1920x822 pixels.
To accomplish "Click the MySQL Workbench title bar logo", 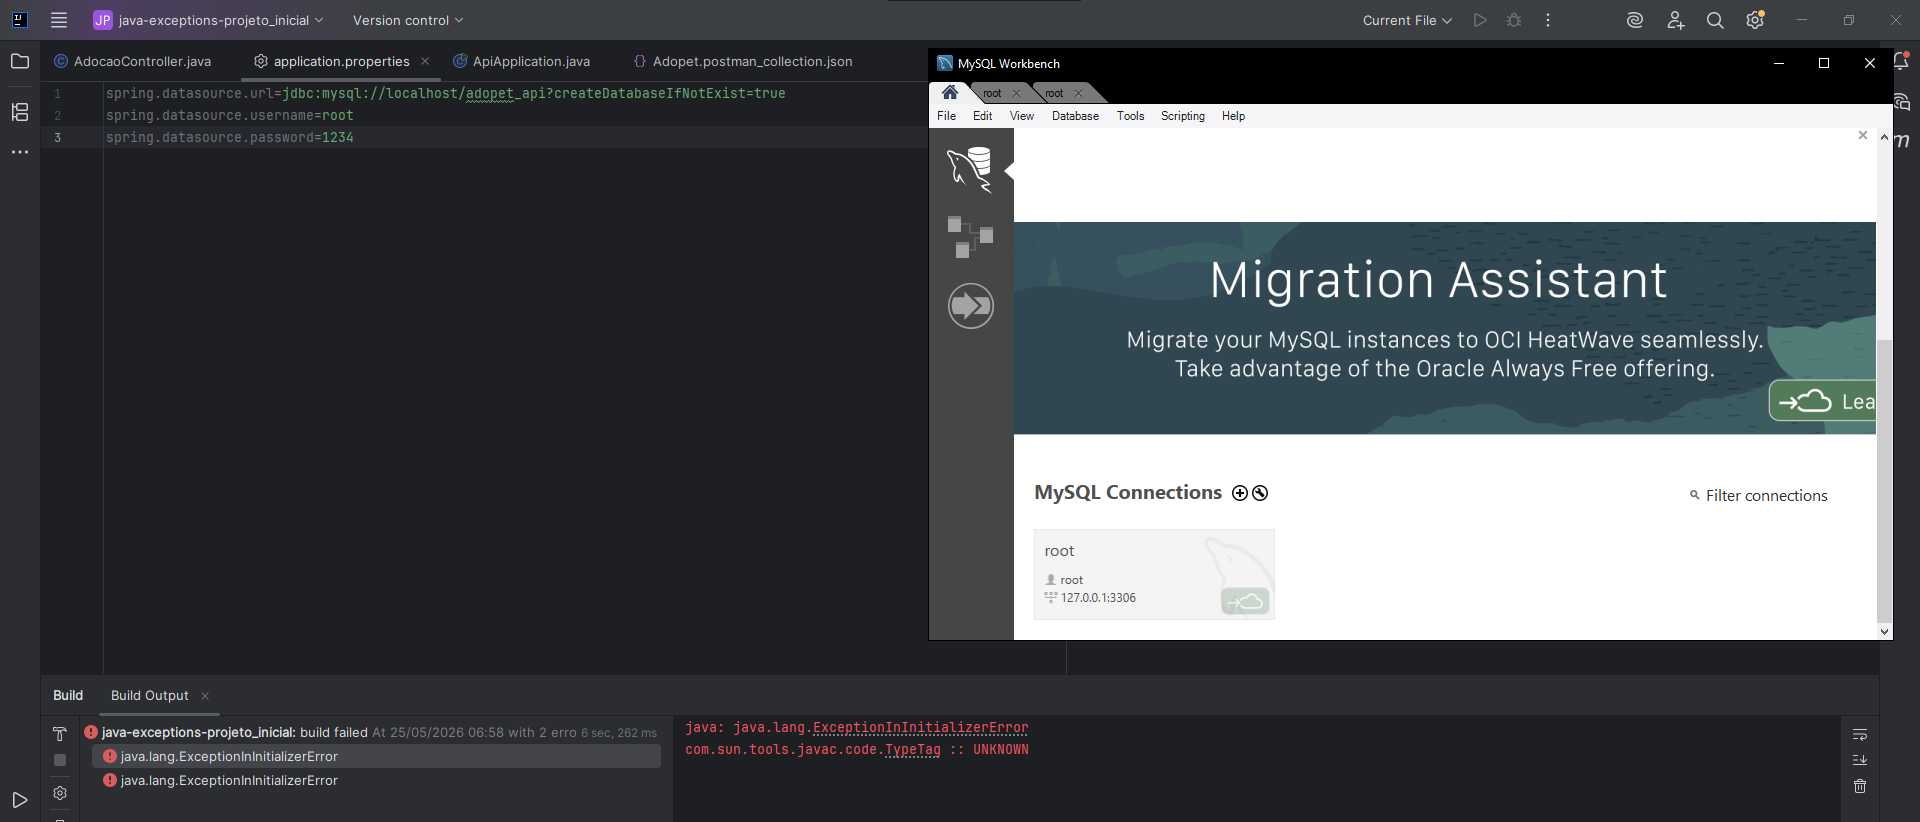I will coord(945,63).
